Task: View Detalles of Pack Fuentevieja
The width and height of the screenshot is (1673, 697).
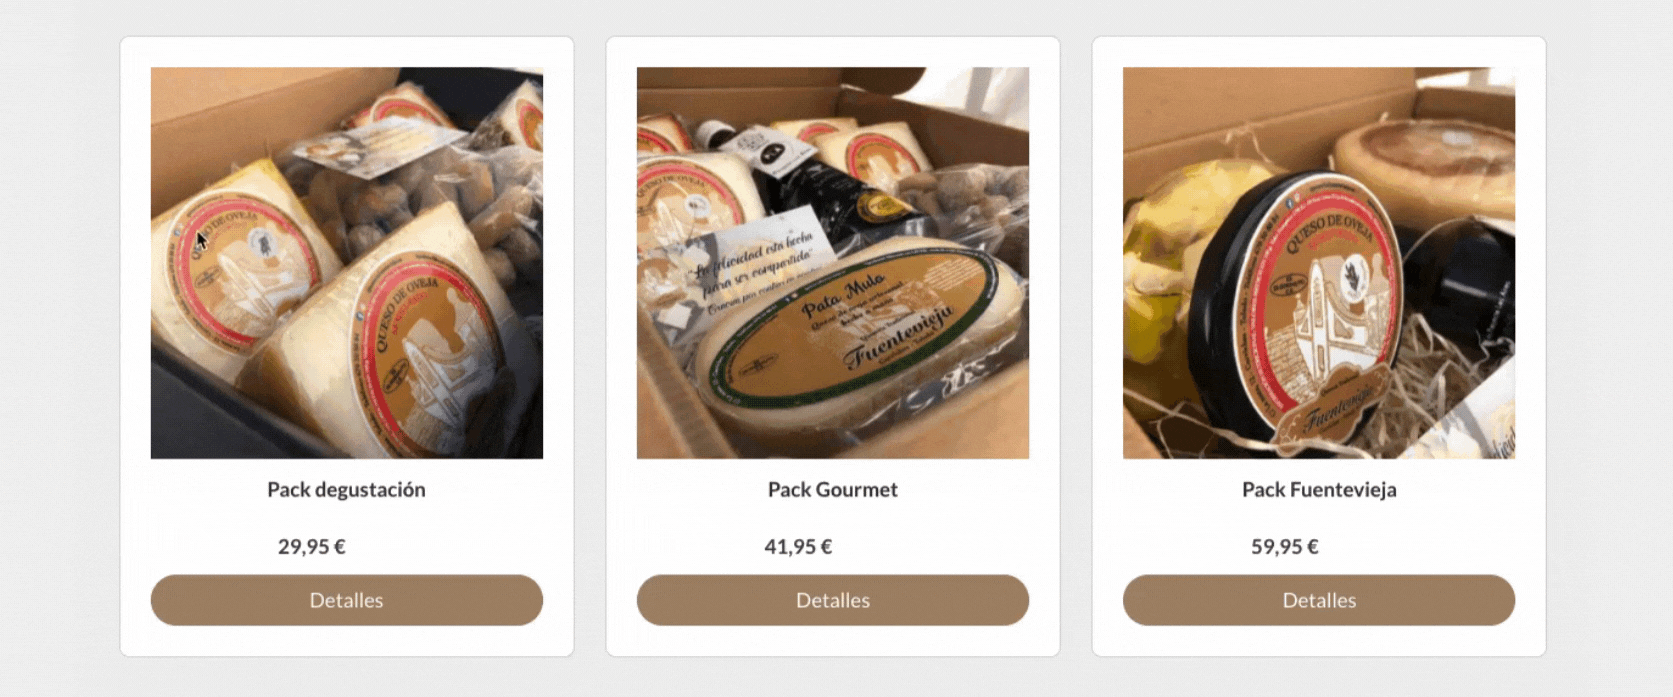Action: pyautogui.click(x=1319, y=600)
